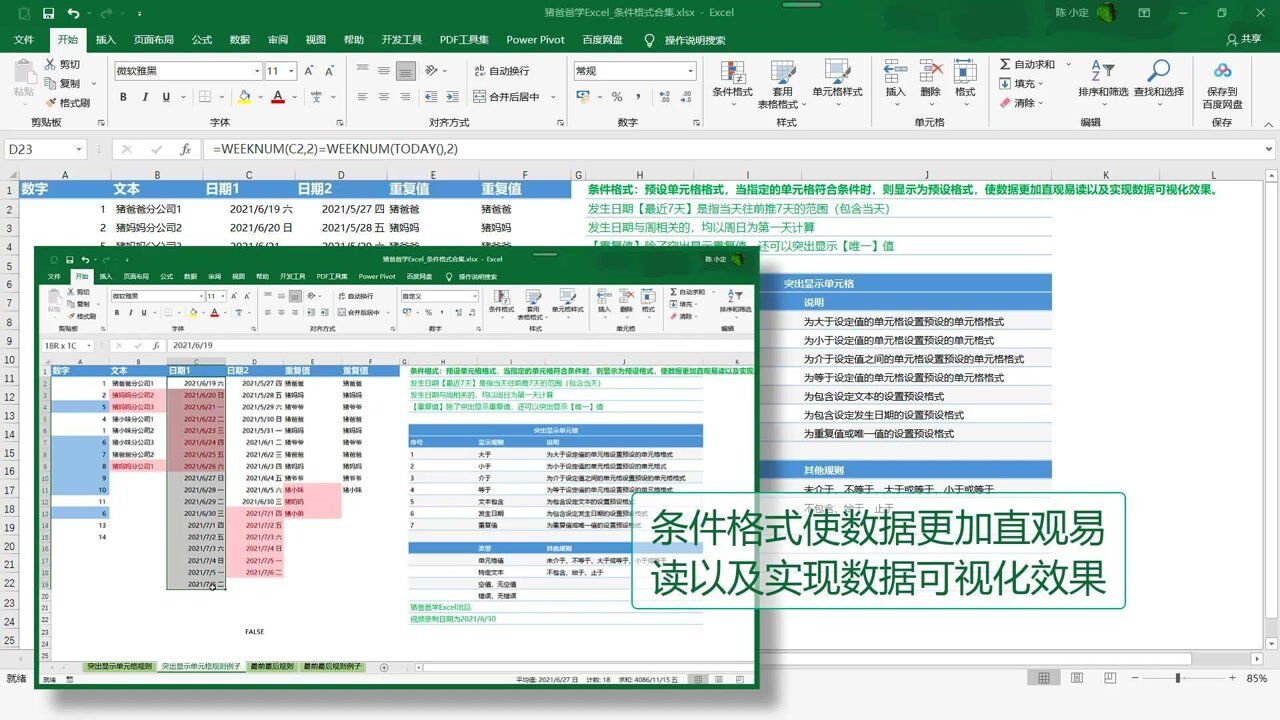1280x720 pixels.
Task: Apply percent style with the % icon
Action: pos(617,97)
